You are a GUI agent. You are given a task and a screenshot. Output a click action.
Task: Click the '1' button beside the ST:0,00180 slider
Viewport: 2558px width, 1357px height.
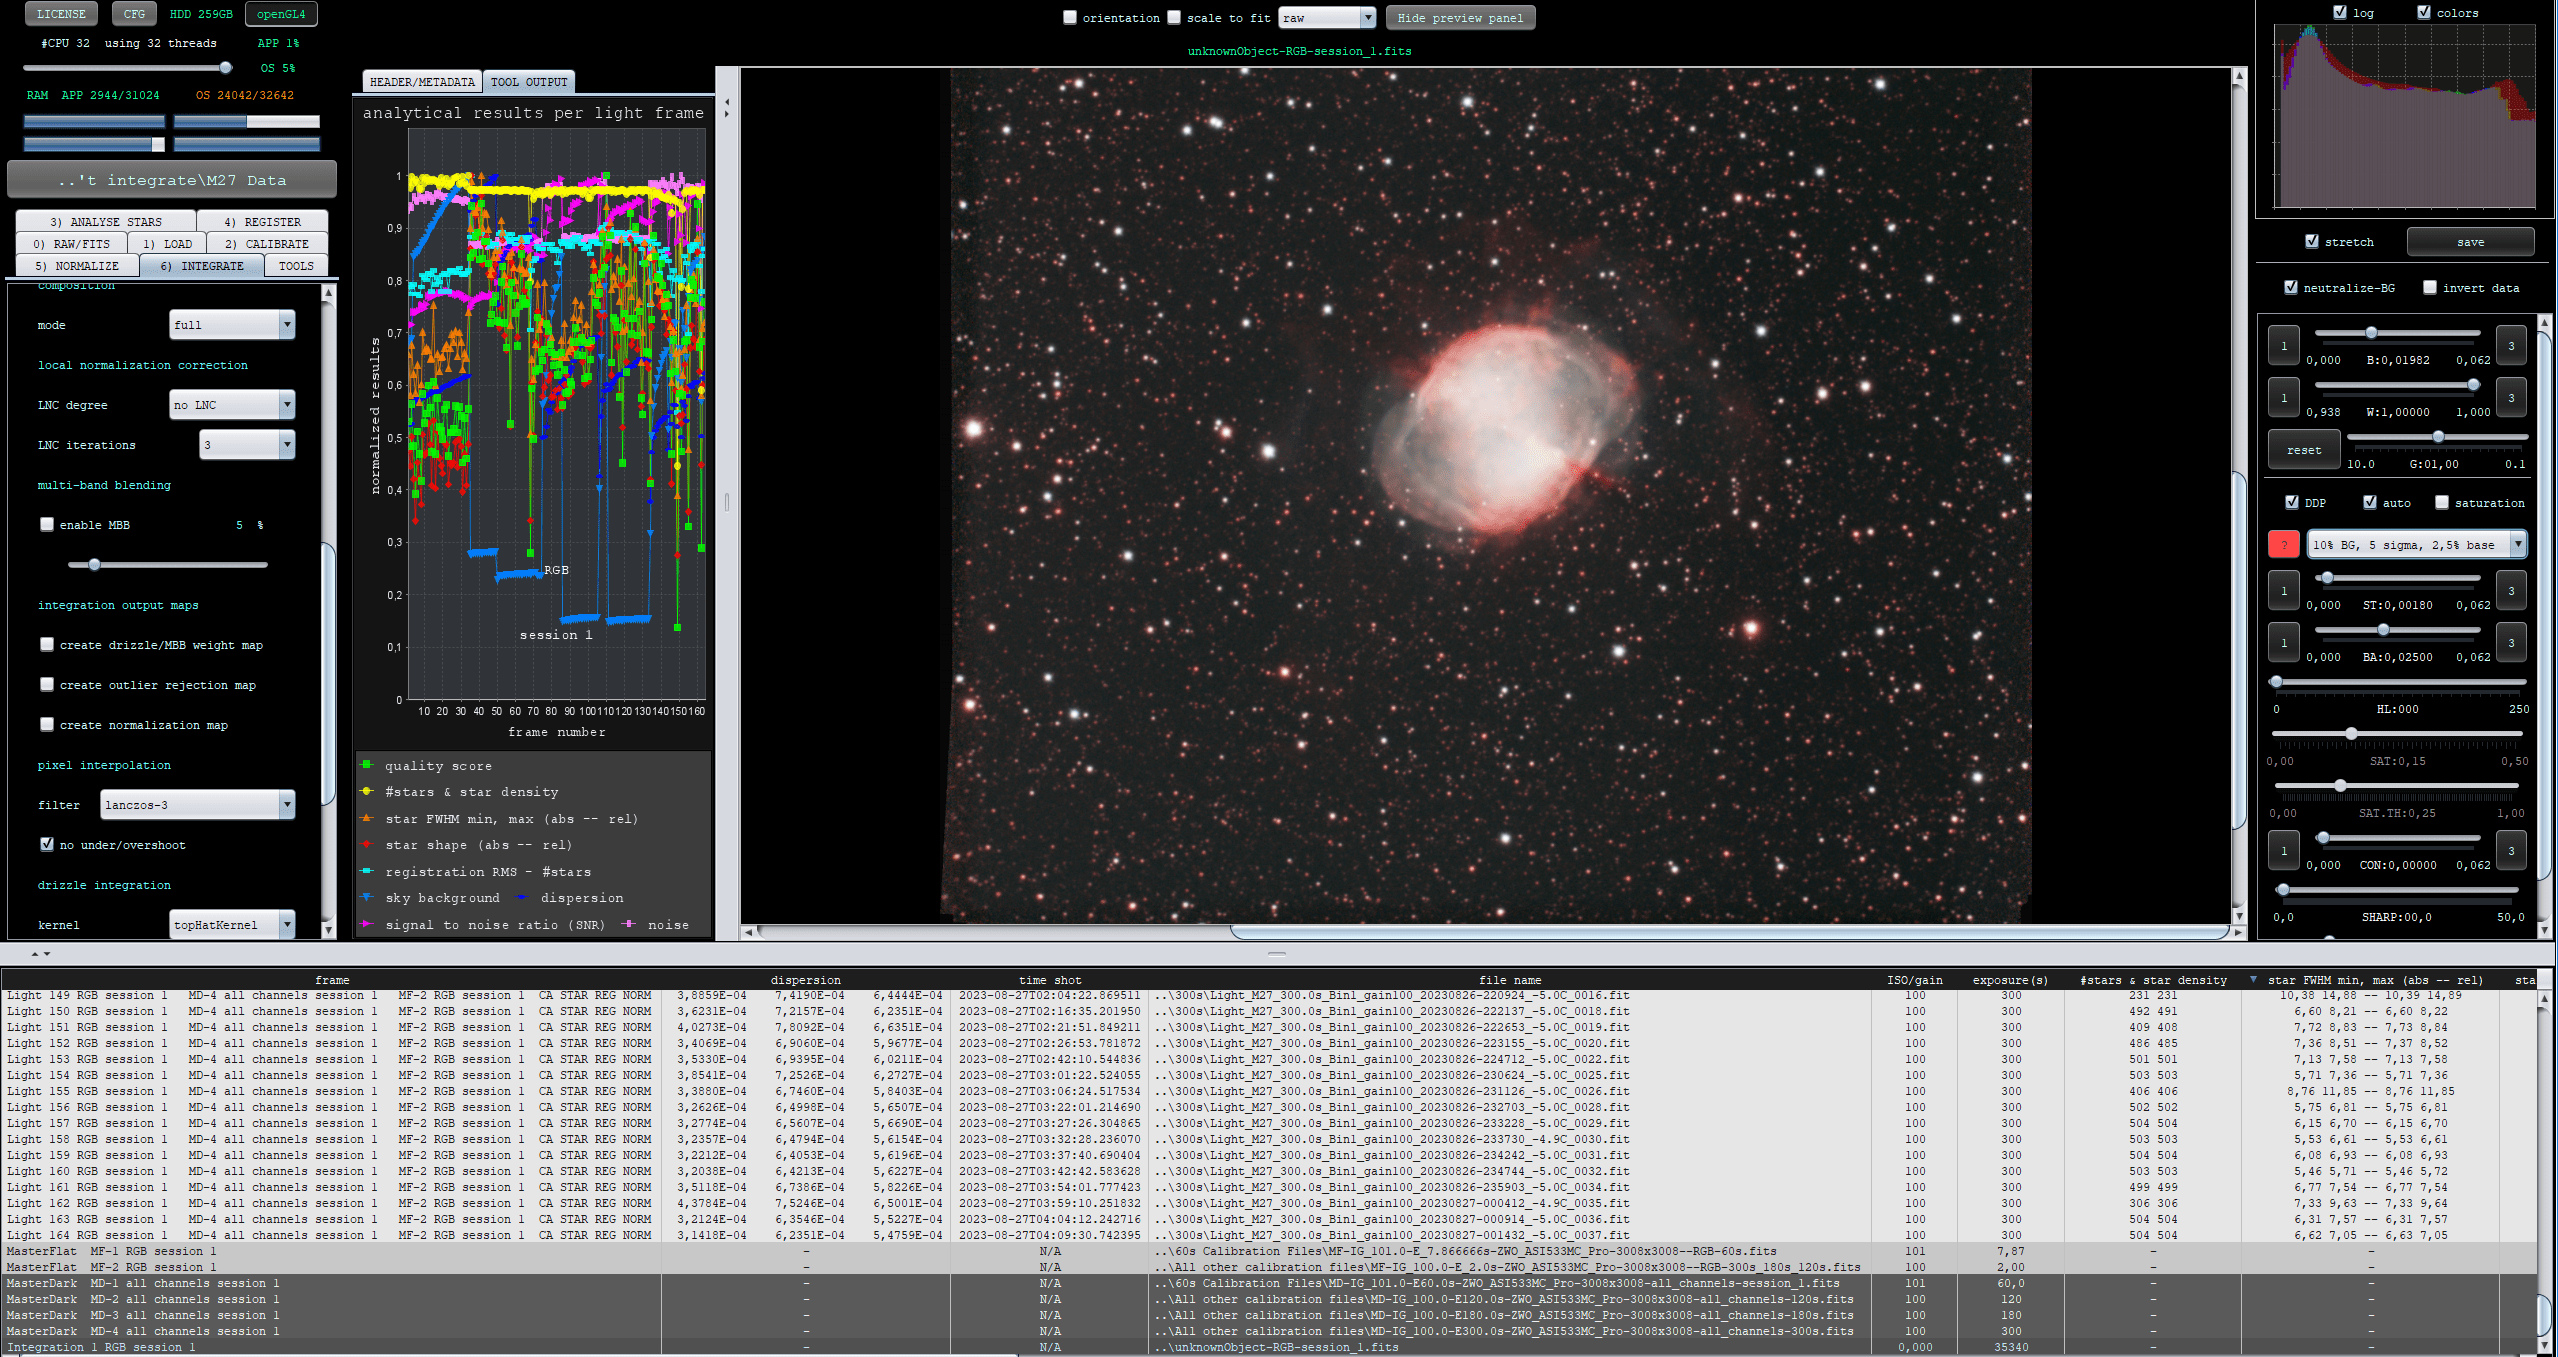(2283, 591)
